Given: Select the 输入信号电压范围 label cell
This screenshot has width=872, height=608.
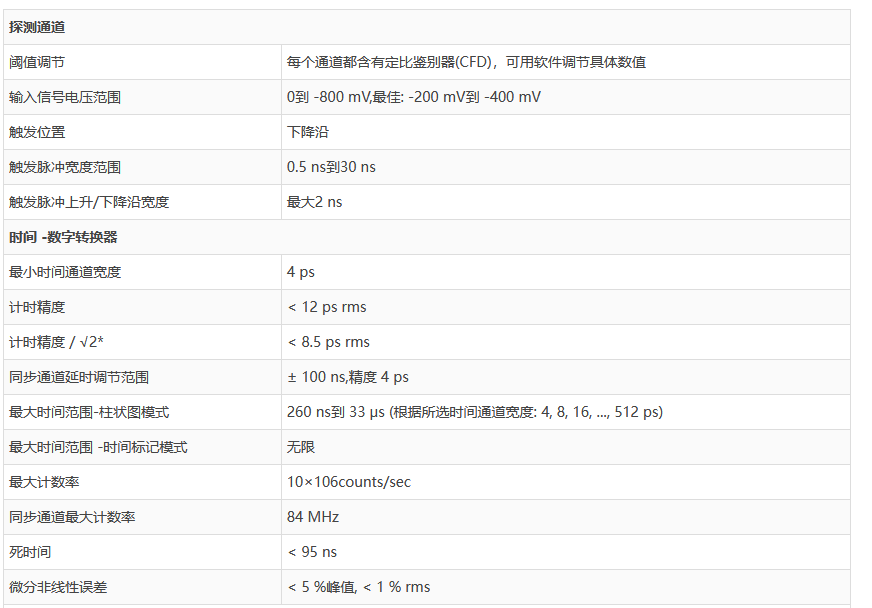Looking at the screenshot, I should pyautogui.click(x=65, y=97).
